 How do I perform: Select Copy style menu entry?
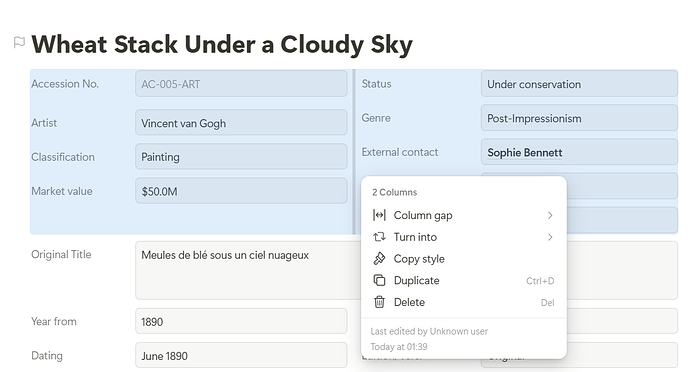[463, 259]
